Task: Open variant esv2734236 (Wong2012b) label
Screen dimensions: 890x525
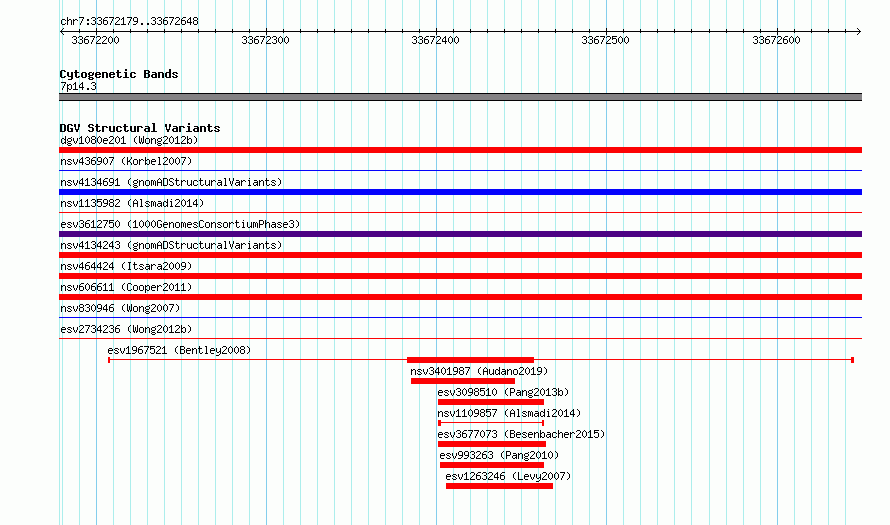Action: tap(126, 329)
